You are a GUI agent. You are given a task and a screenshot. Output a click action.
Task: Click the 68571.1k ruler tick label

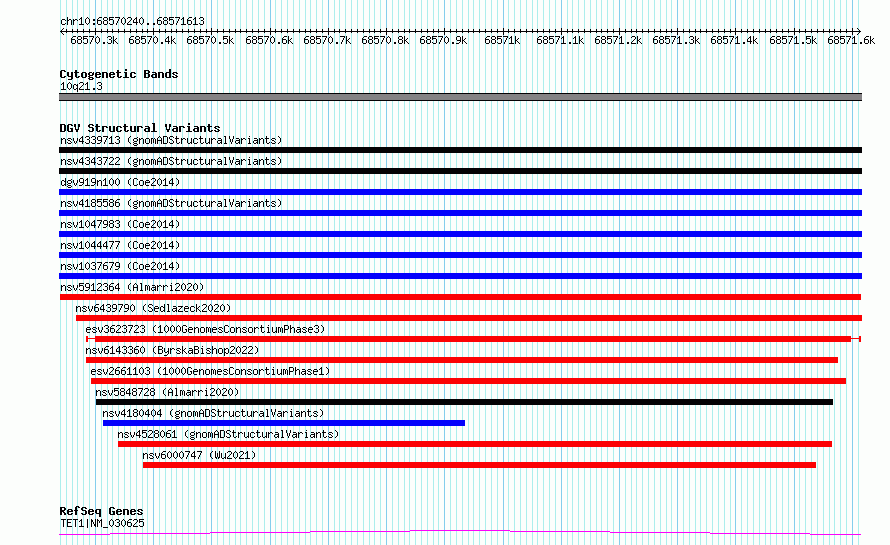(x=560, y=41)
